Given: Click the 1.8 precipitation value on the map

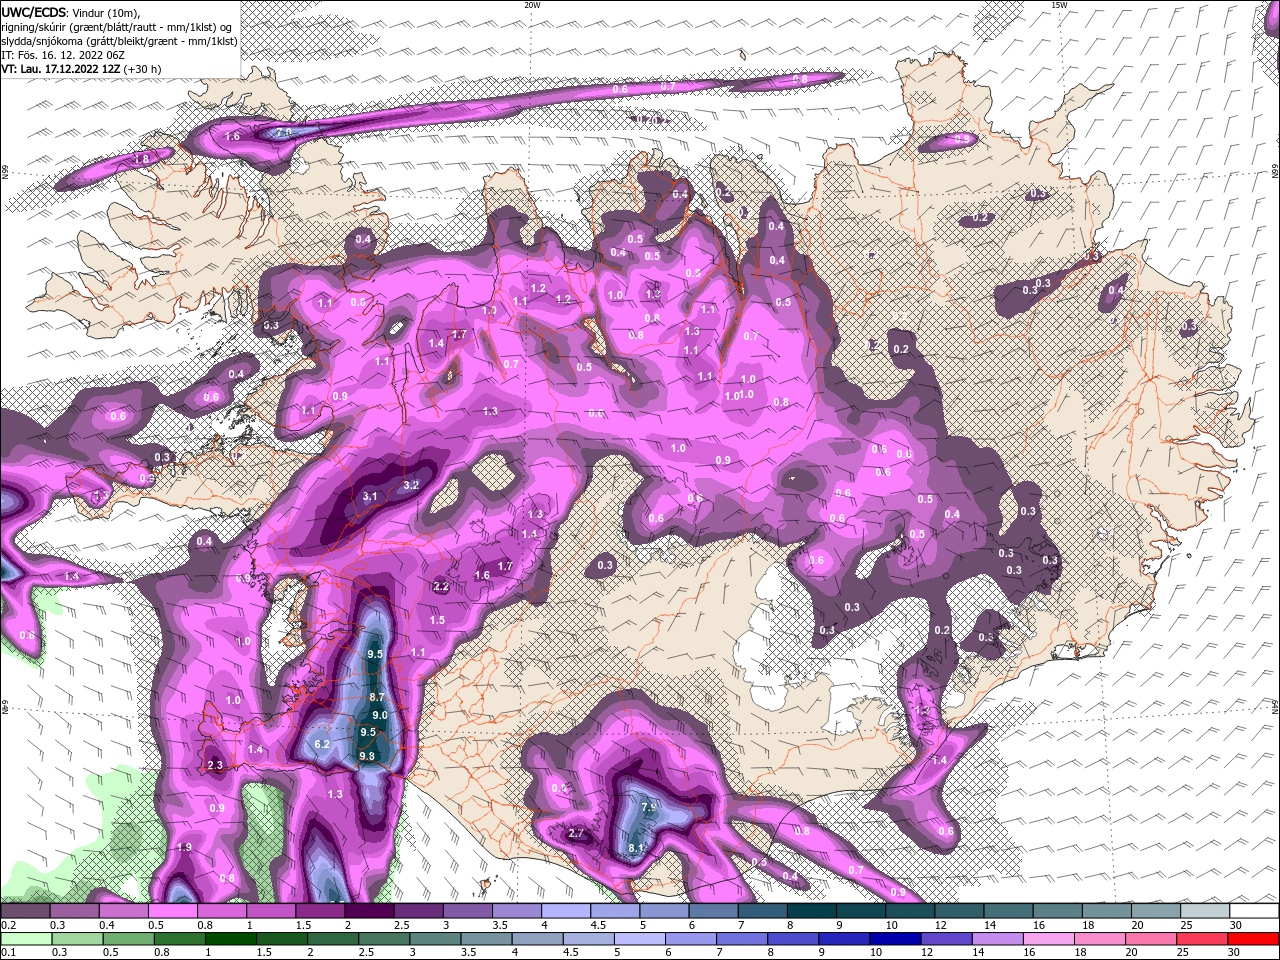Looking at the screenshot, I should coord(141,158).
